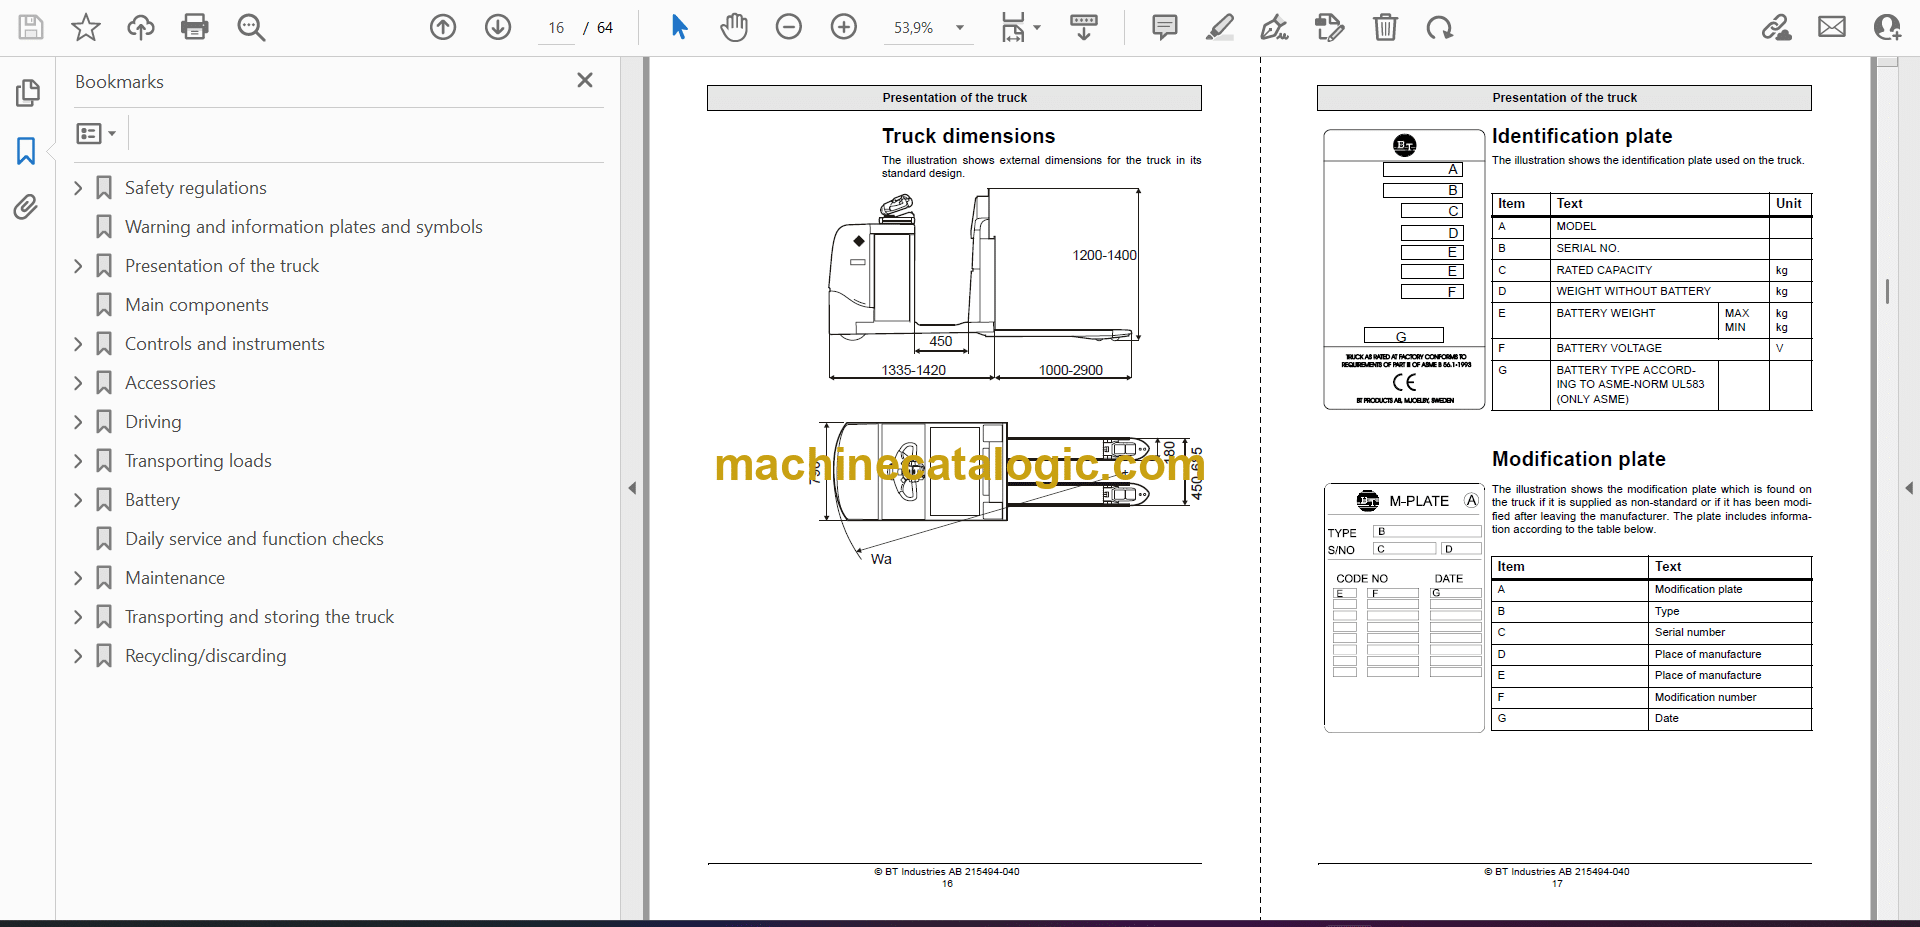Toggle the Bookmarks panel icon
Viewport: 1920px width, 927px height.
[x=27, y=151]
